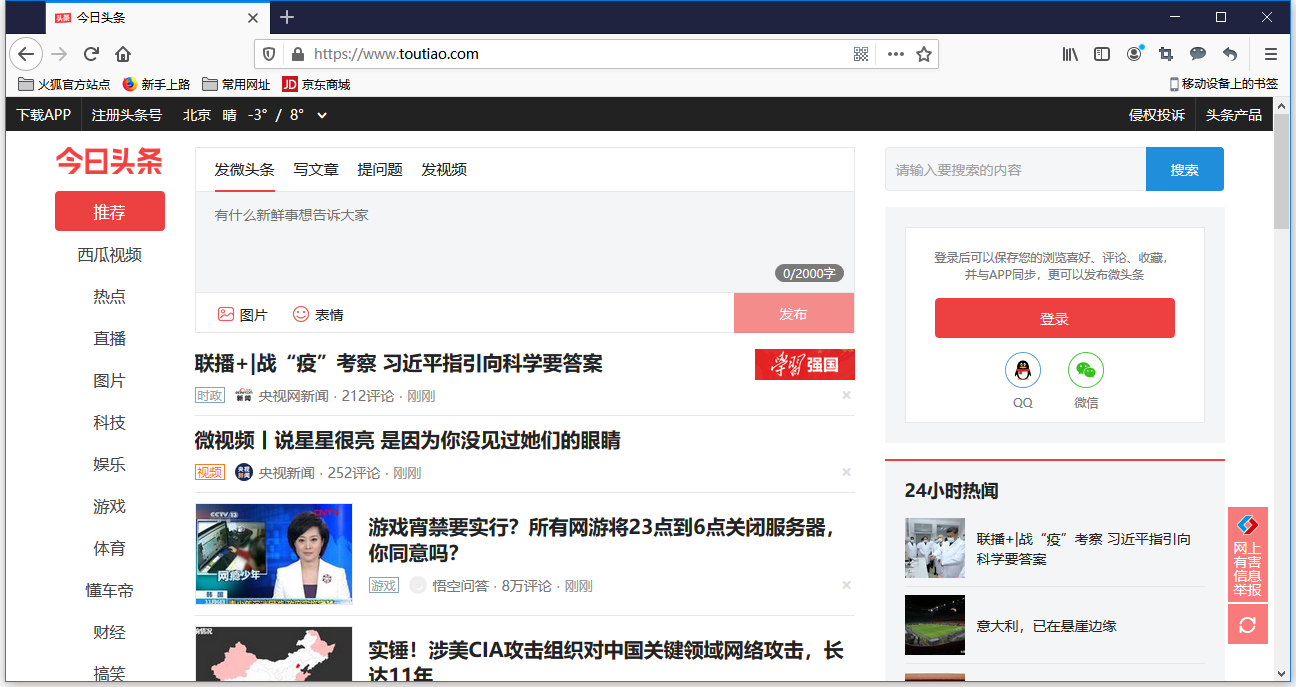Screen dimensions: 1296x687
Task: Open the 财经 channel
Action: (110, 633)
